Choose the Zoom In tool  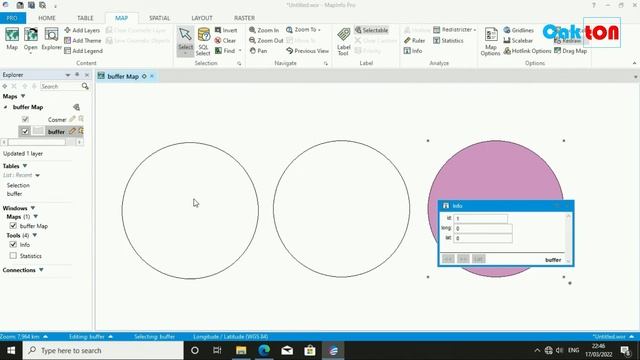[x=264, y=30]
